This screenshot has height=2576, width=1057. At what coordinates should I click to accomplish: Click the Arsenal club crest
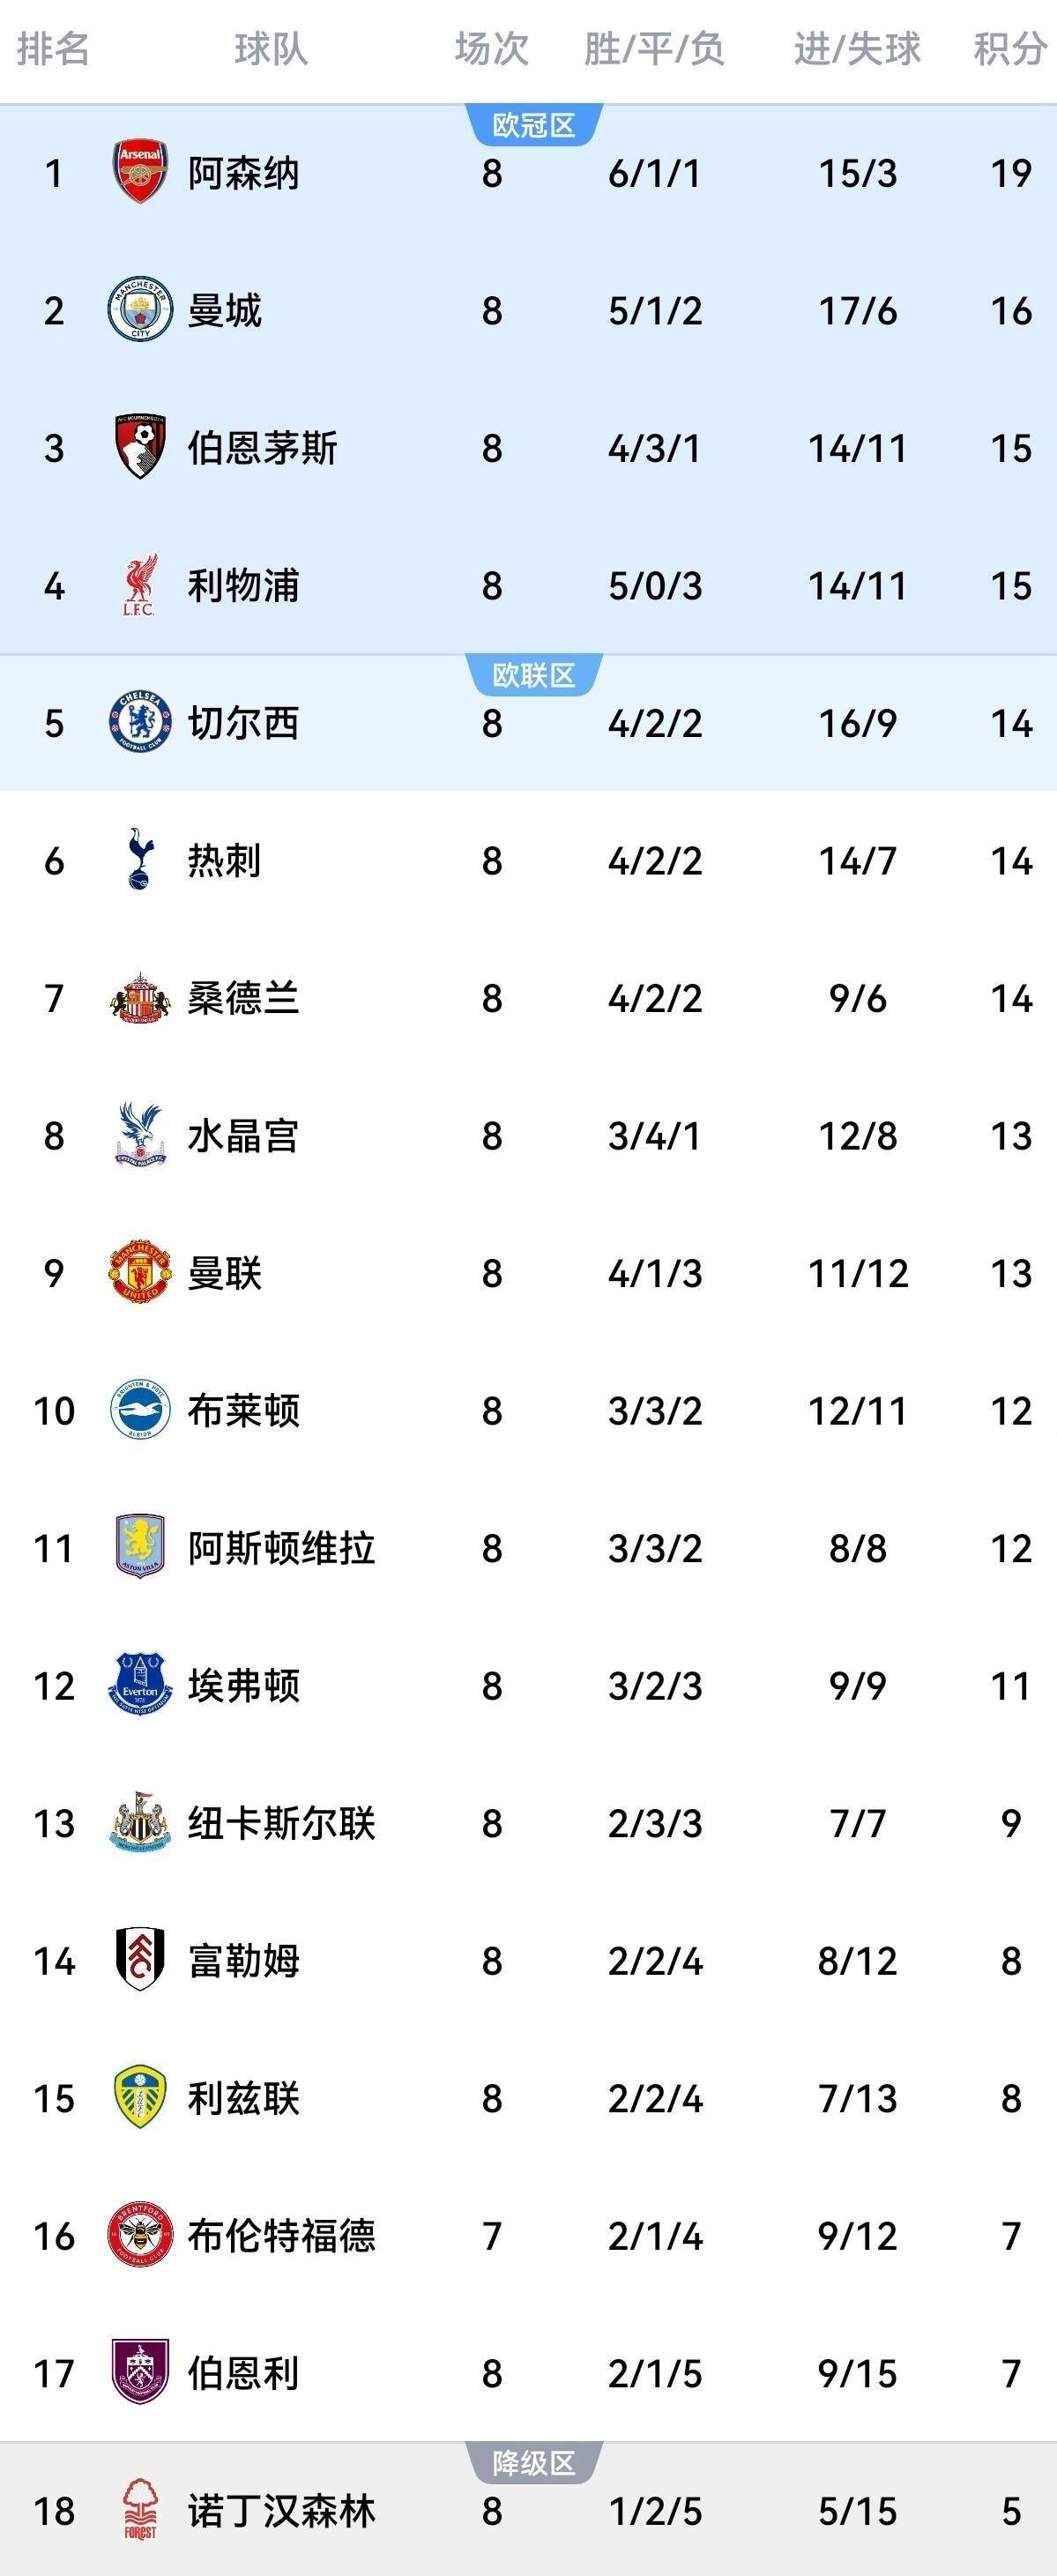[x=140, y=172]
